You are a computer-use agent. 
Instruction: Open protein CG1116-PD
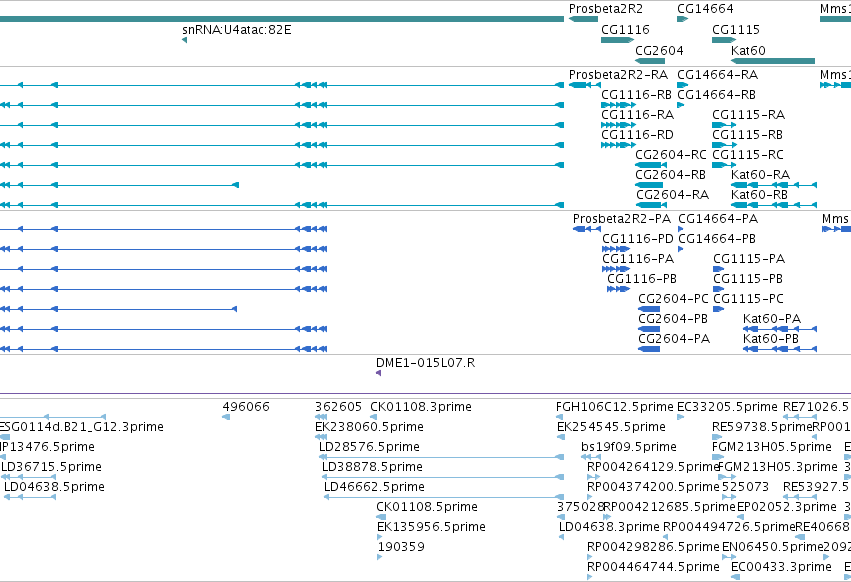click(638, 239)
